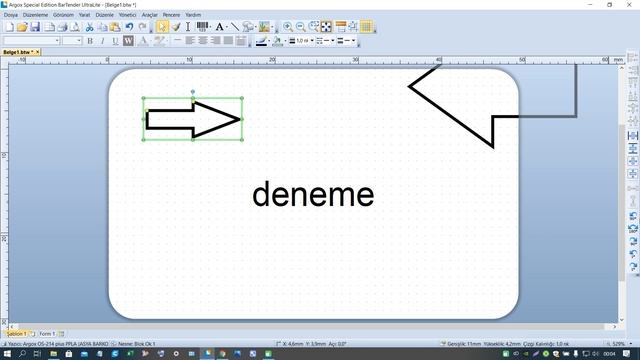This screenshot has height=360, width=640.
Task: Open the Windows Start button
Action: (7, 353)
